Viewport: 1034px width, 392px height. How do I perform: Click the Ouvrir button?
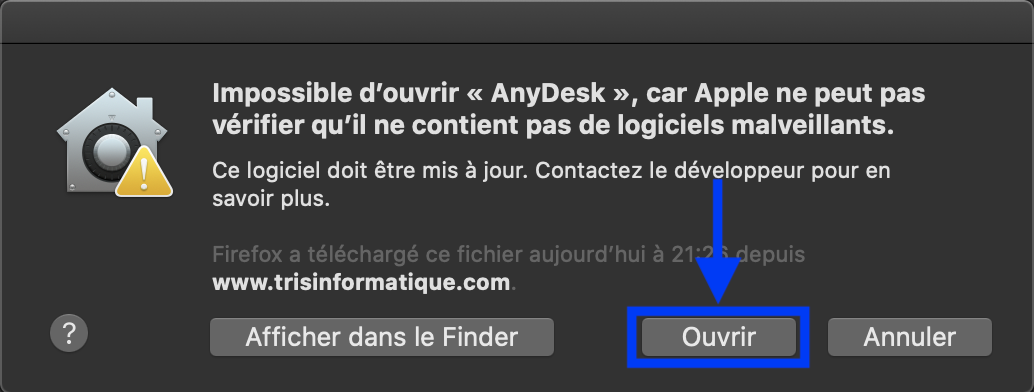pyautogui.click(x=718, y=337)
